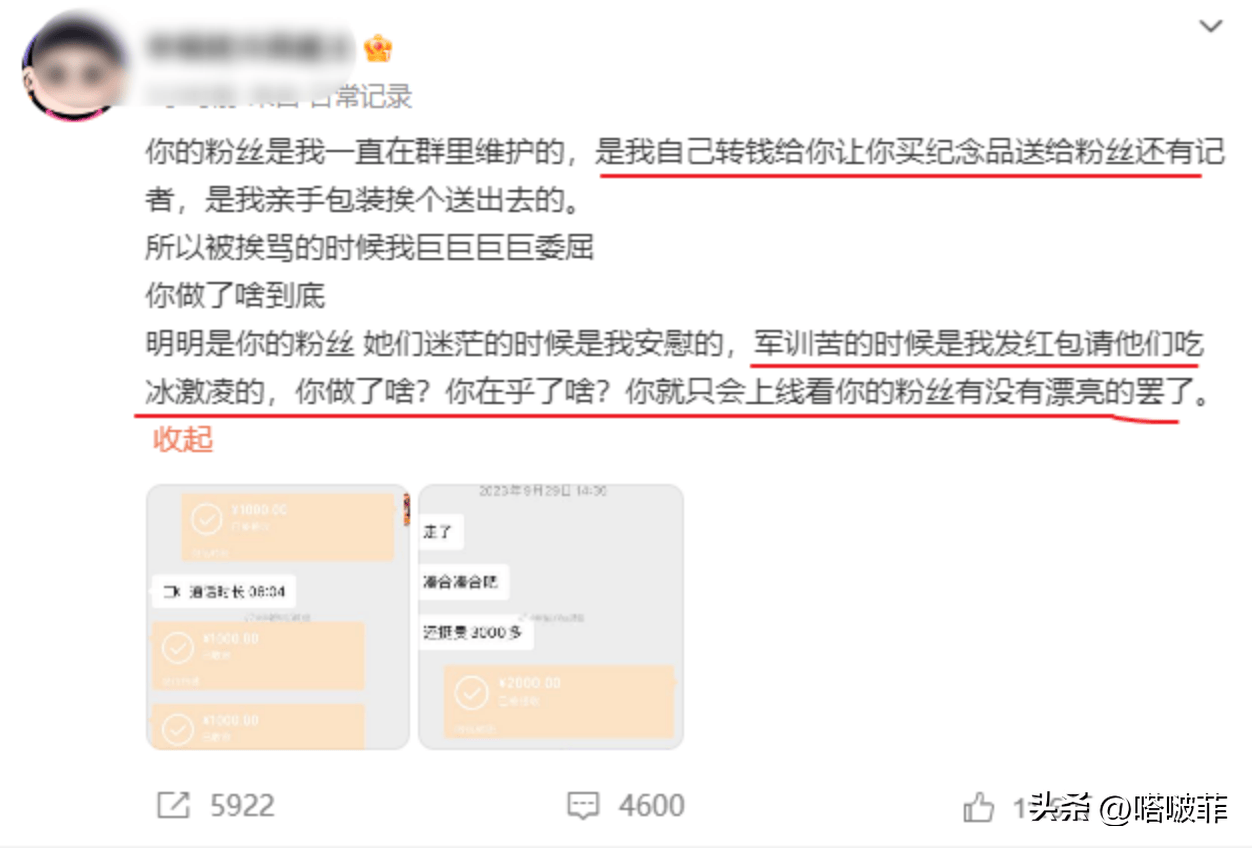This screenshot has width=1252, height=848.
Task: Click the thumbs-up like icon
Action: pos(979,807)
